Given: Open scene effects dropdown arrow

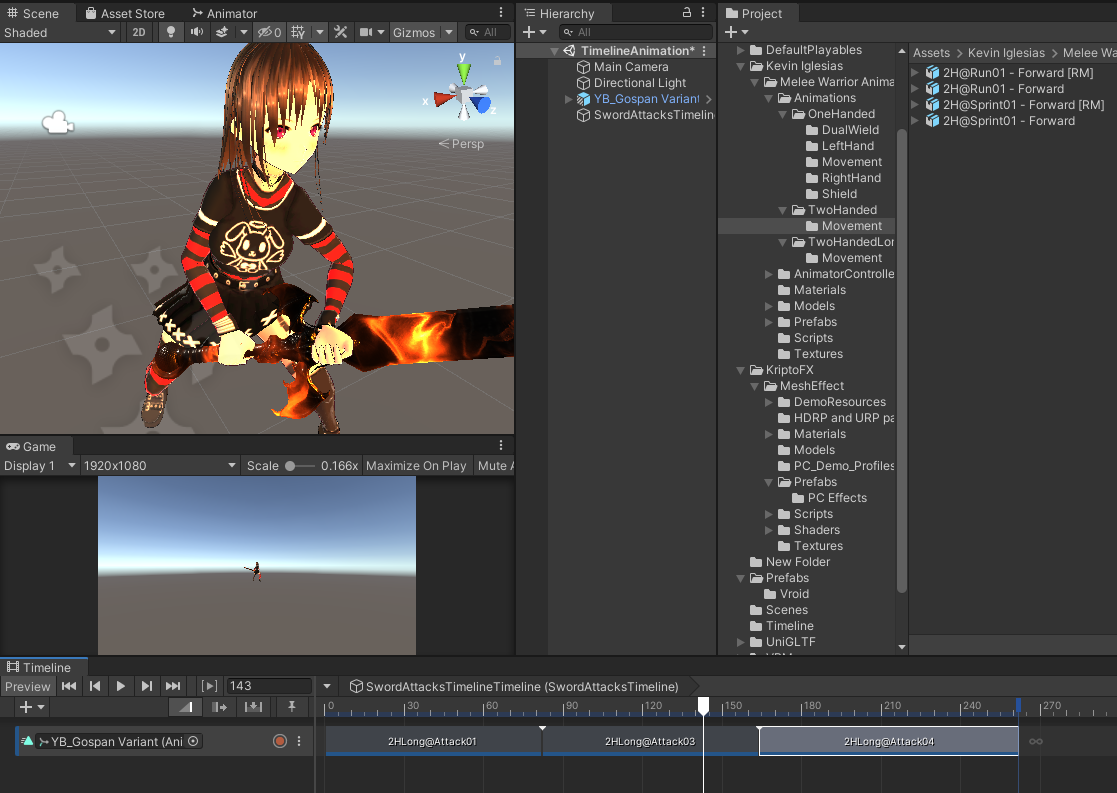Looking at the screenshot, I should point(244,32).
